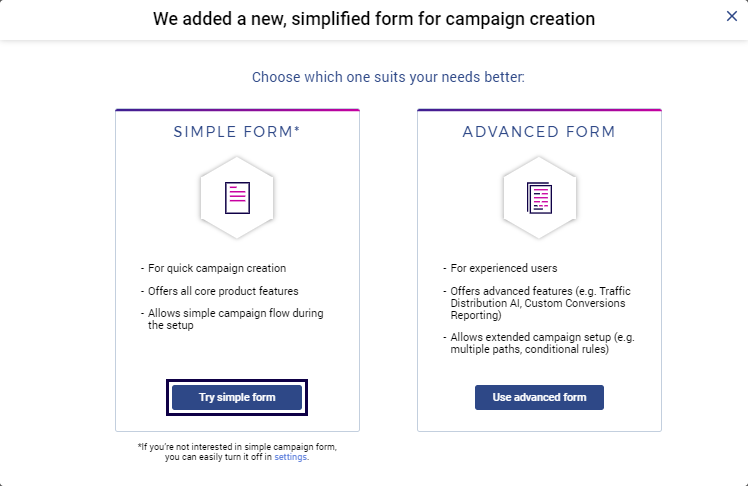This screenshot has height=486, width=748.
Task: Click the ADVANCED FORM heading
Action: pos(539,132)
